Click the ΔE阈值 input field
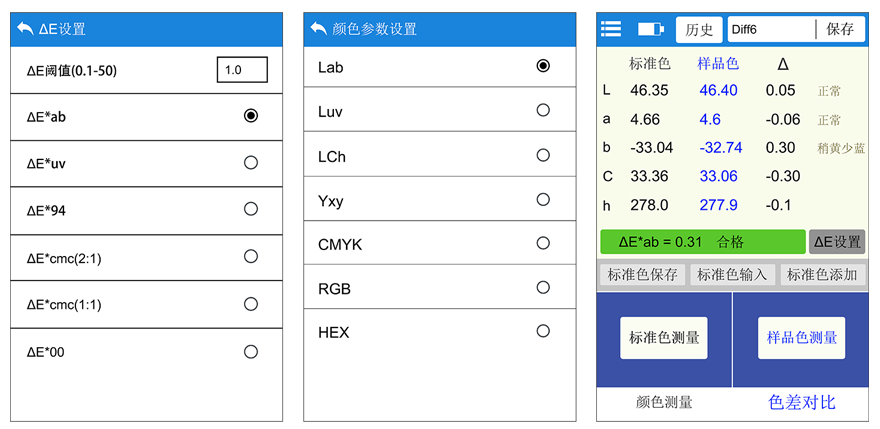The height and width of the screenshot is (429, 880). (242, 70)
